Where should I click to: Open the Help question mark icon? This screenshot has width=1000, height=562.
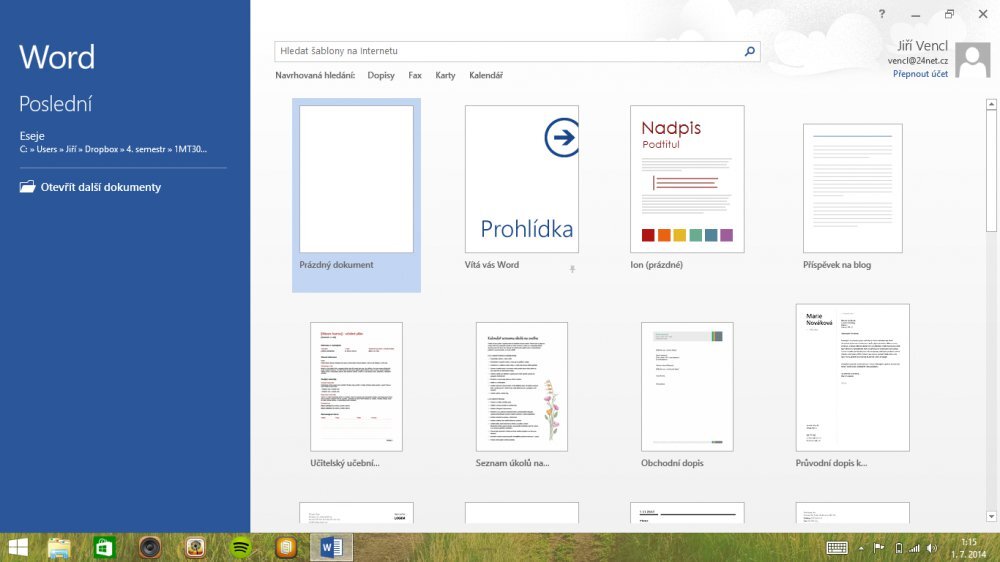[x=881, y=14]
